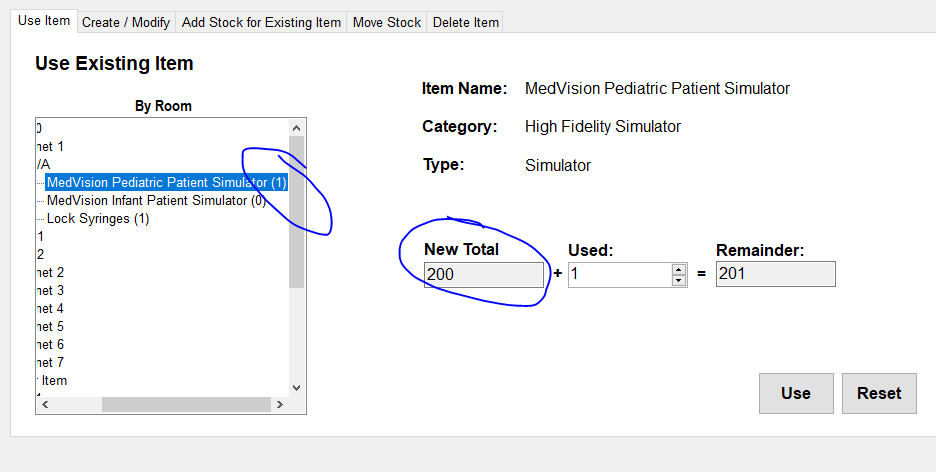Go to the Move Stock tab

click(x=387, y=23)
